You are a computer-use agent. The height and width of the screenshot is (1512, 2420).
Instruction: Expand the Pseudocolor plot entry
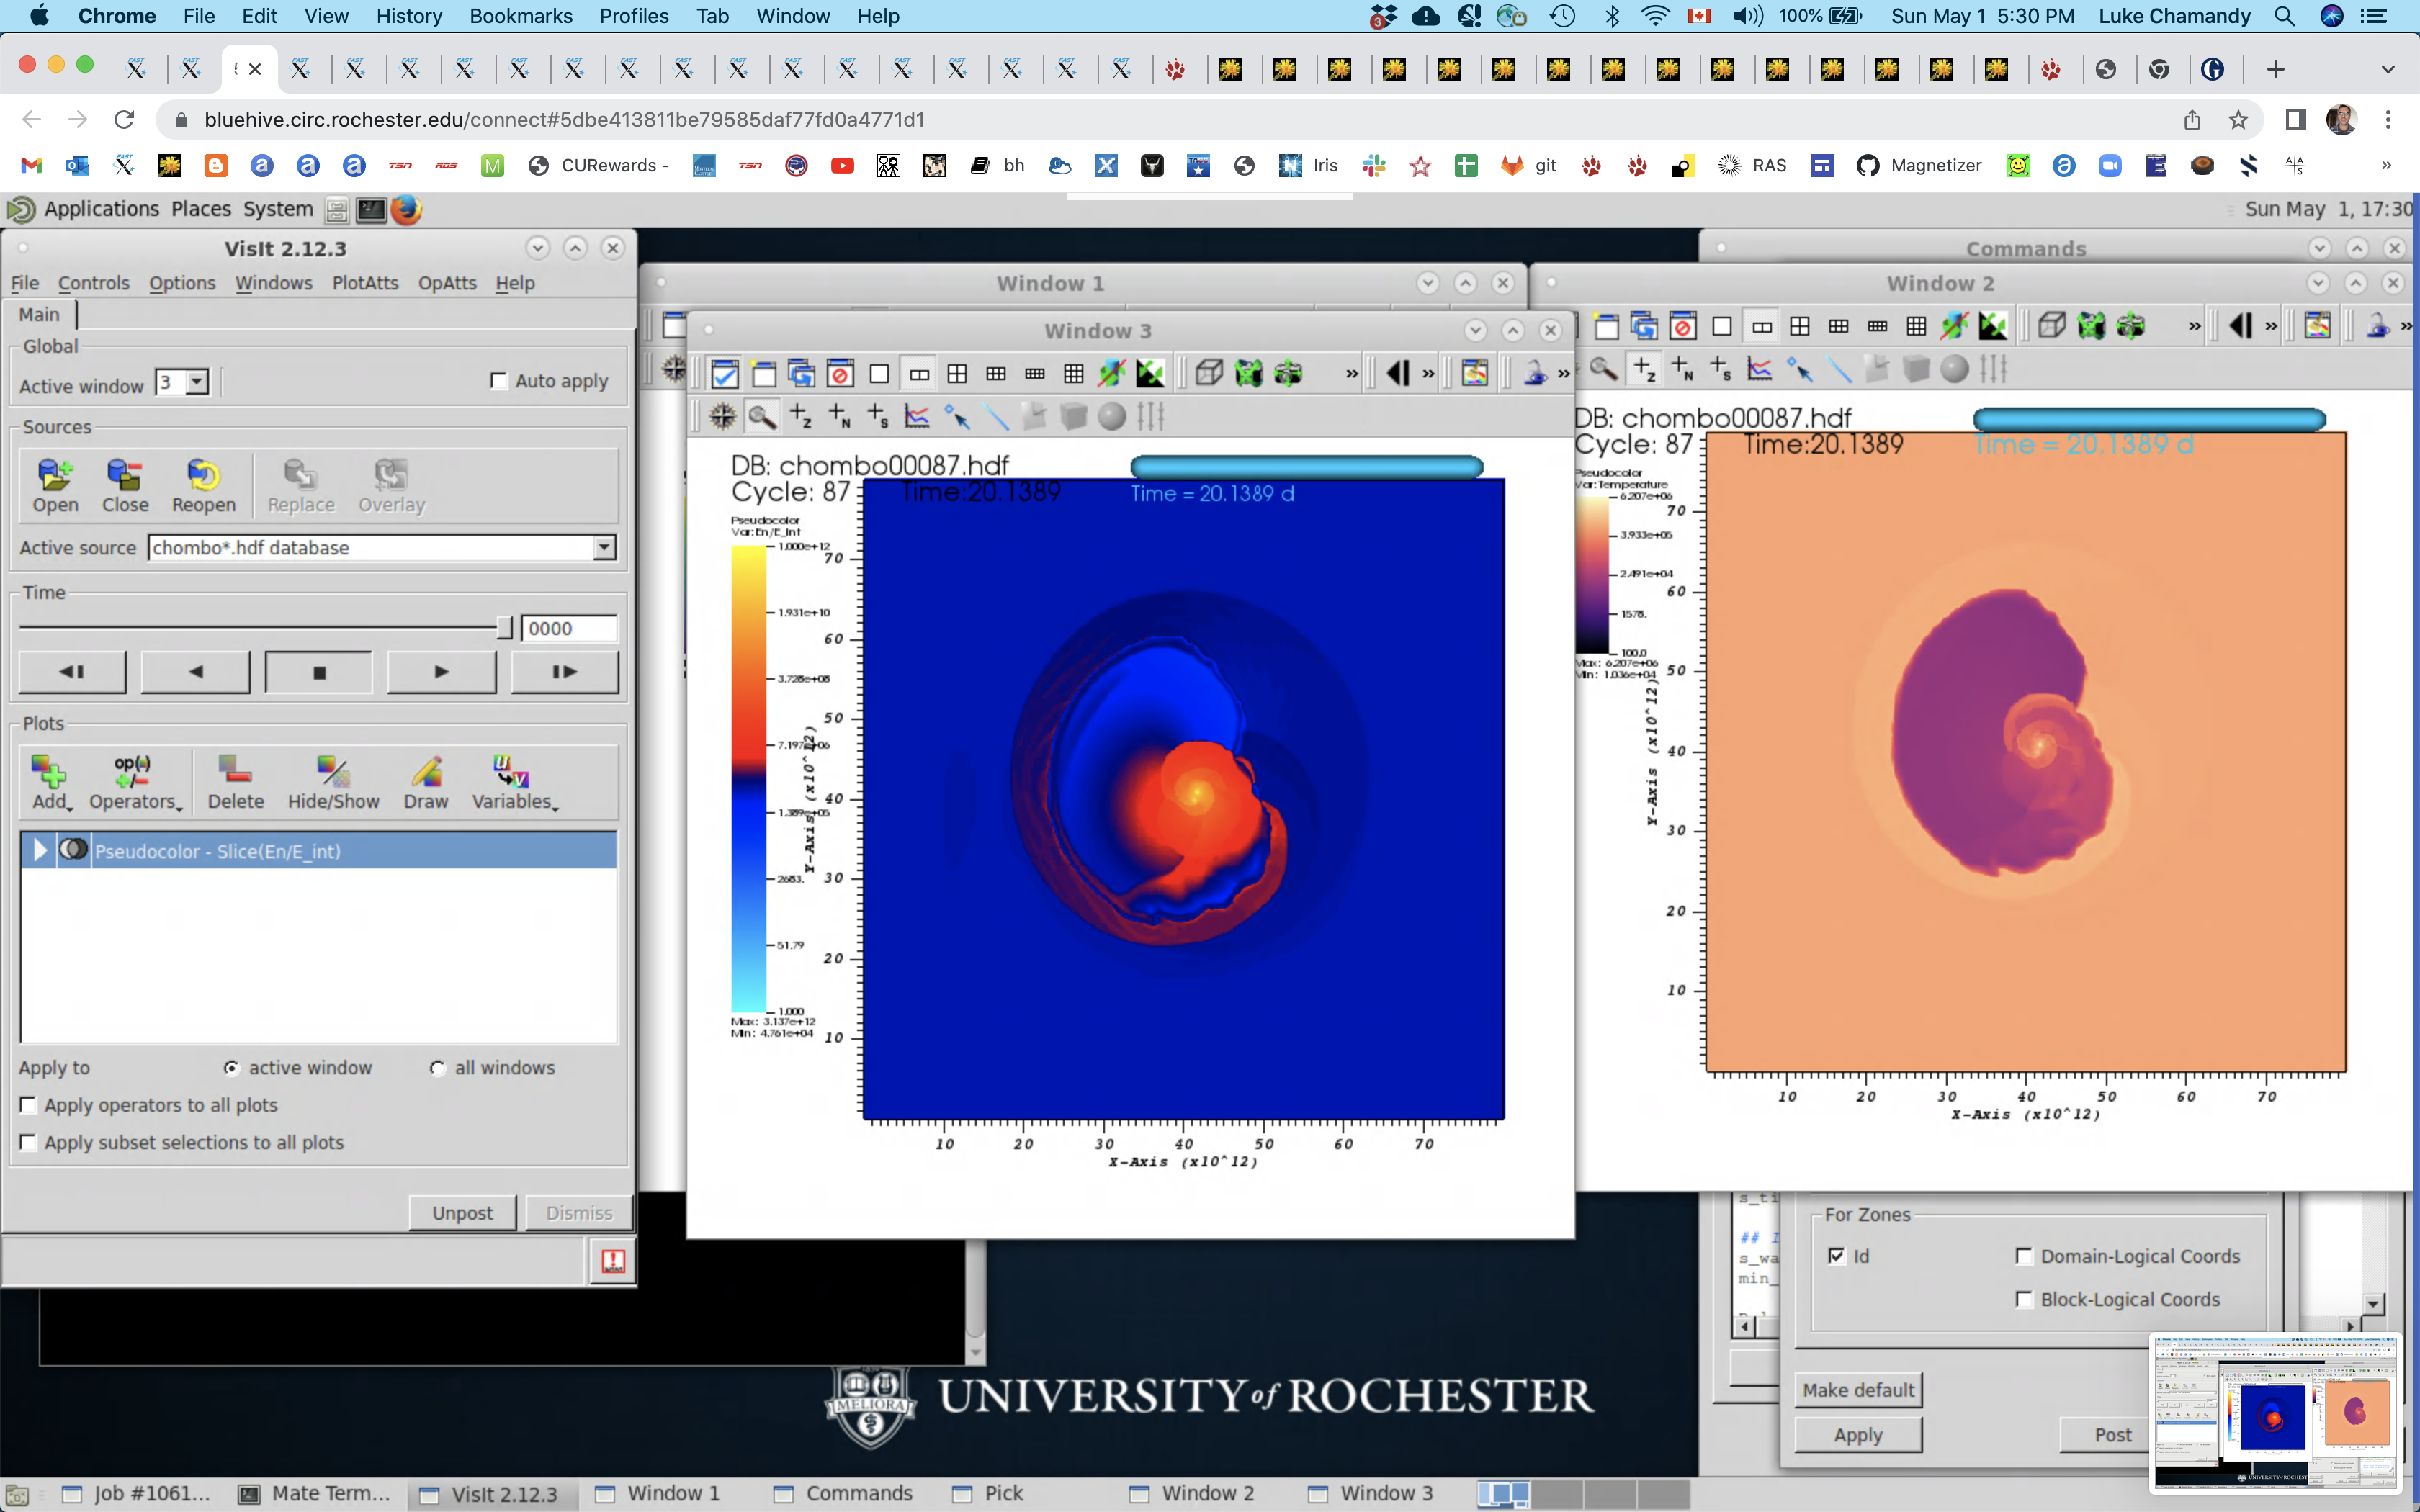tap(40, 850)
